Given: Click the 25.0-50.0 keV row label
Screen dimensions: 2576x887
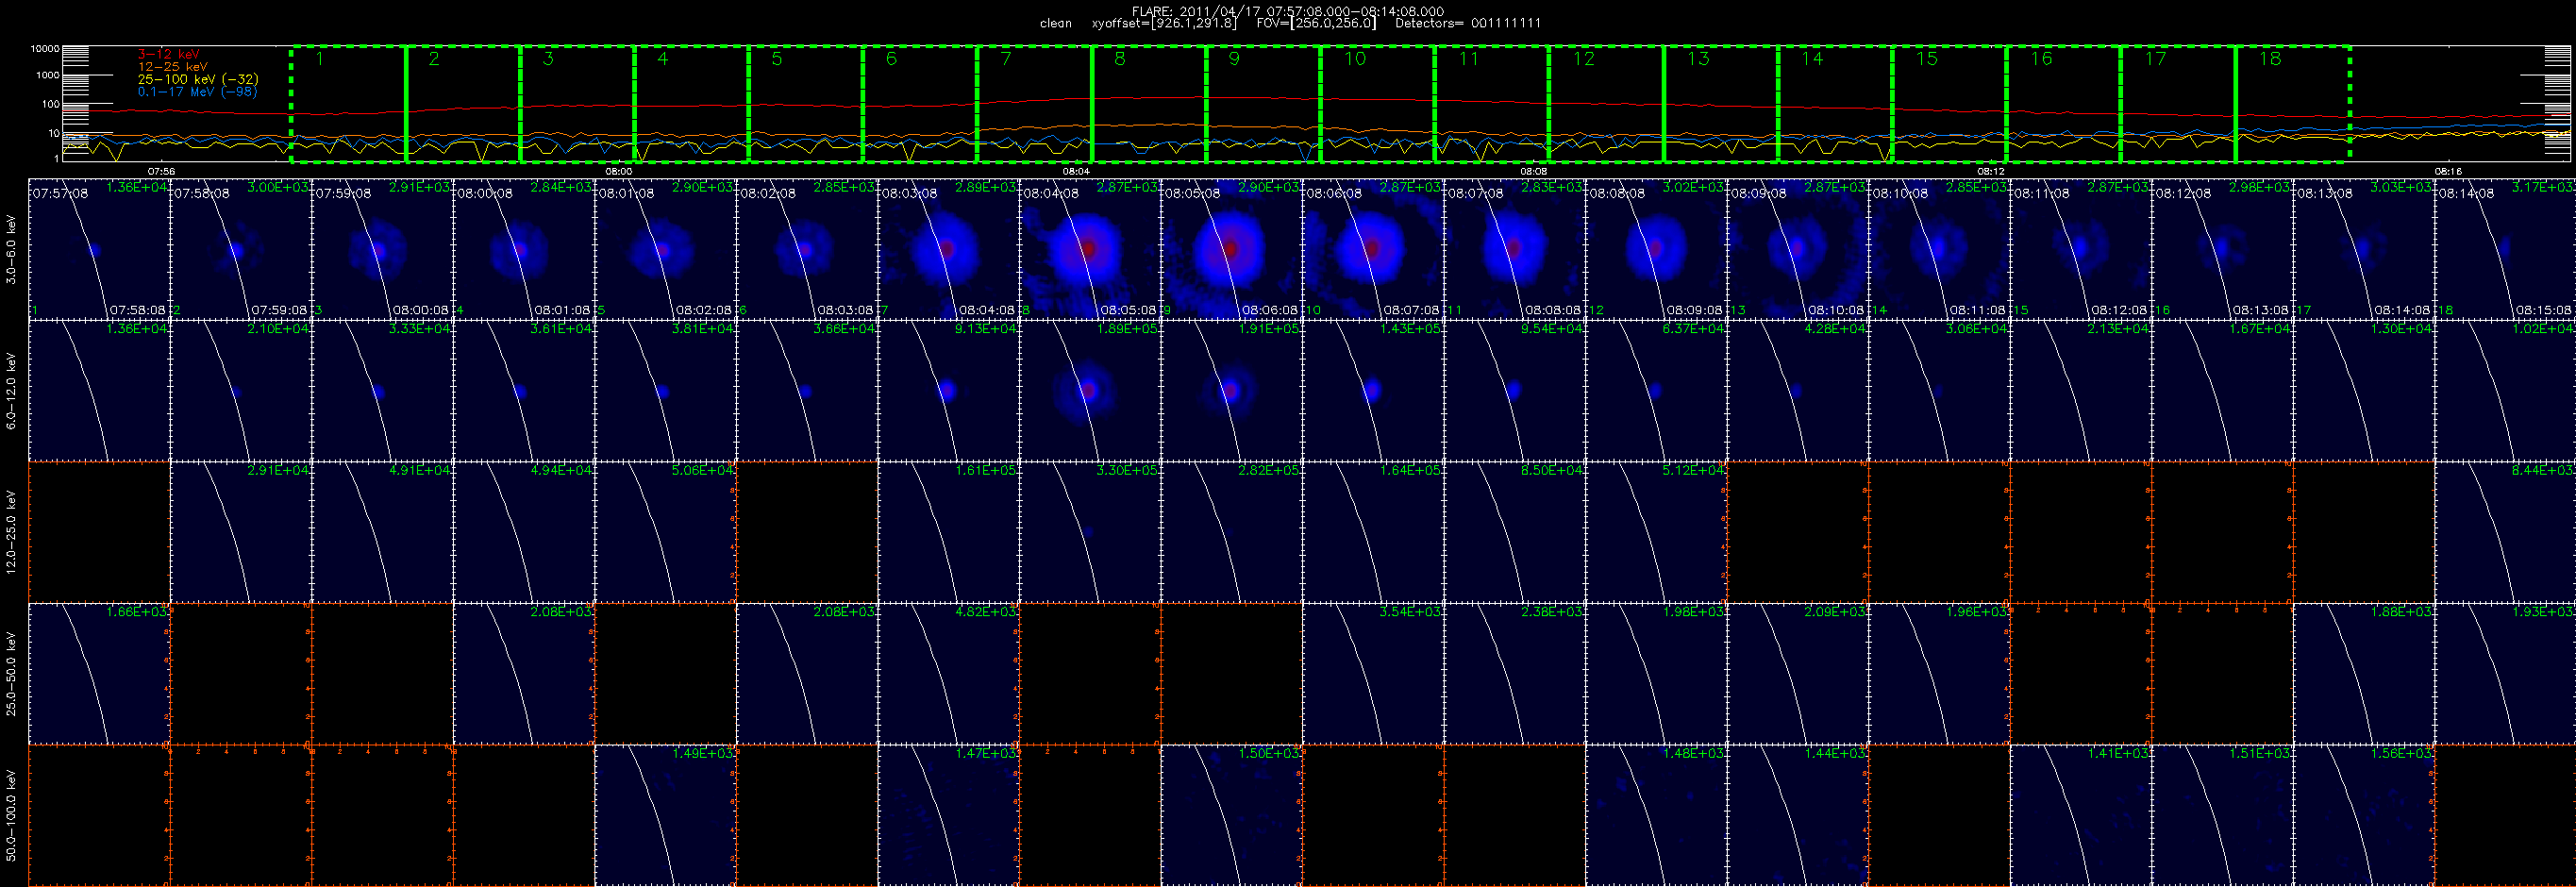Looking at the screenshot, I should coord(11,674).
